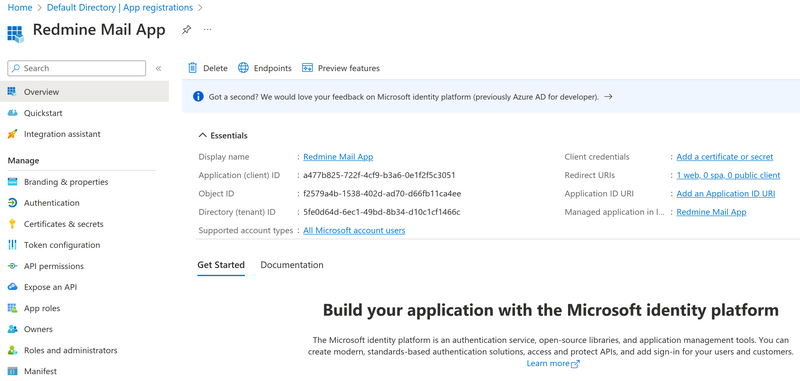Select the Directory (tenant) ID value

(x=382, y=212)
